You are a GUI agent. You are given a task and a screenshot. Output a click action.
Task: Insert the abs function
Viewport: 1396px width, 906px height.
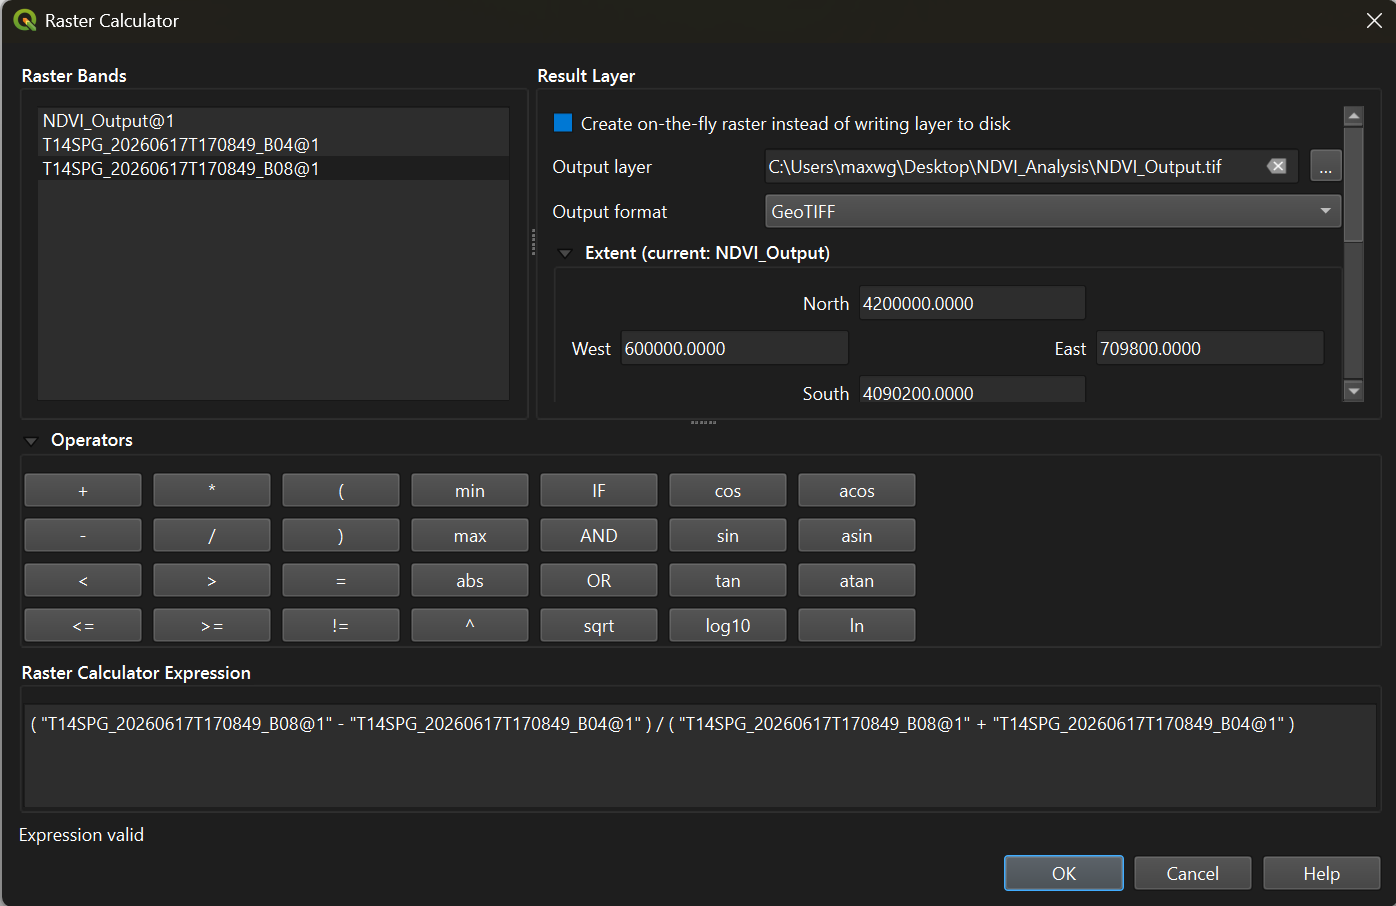pyautogui.click(x=470, y=580)
